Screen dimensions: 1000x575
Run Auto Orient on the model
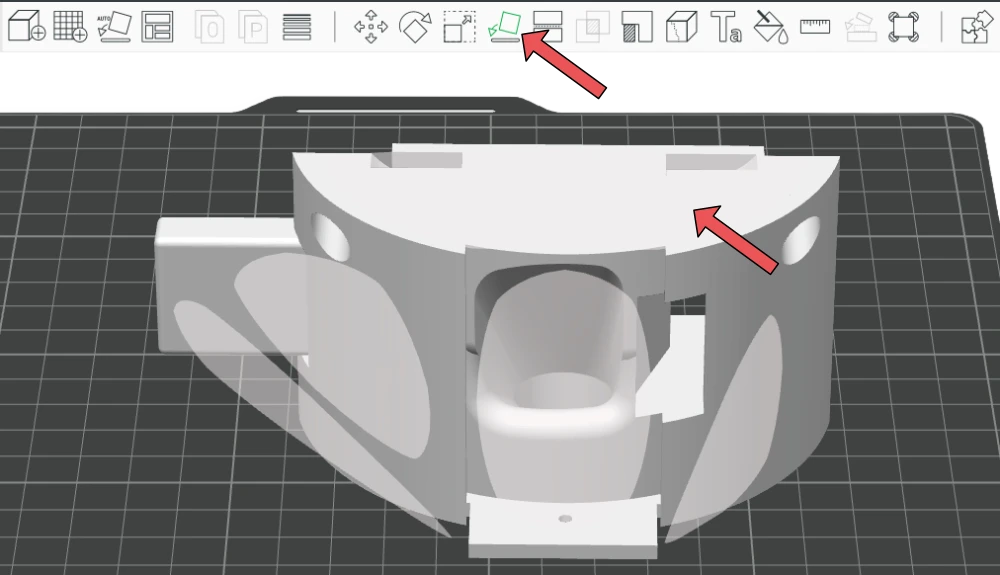(x=113, y=27)
